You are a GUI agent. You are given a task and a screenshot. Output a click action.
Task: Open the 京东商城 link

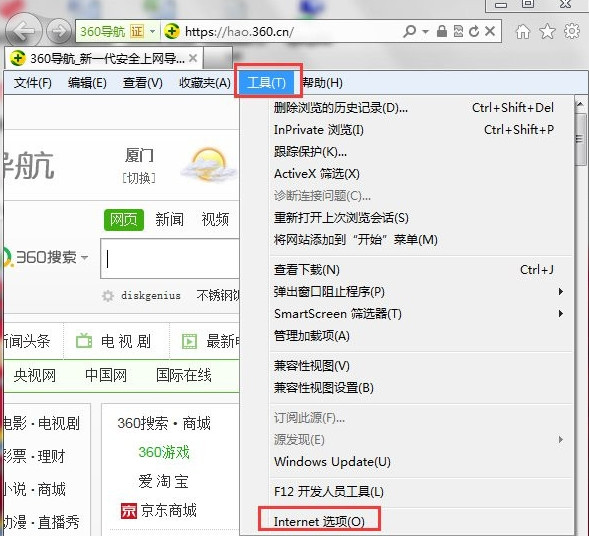pyautogui.click(x=159, y=511)
